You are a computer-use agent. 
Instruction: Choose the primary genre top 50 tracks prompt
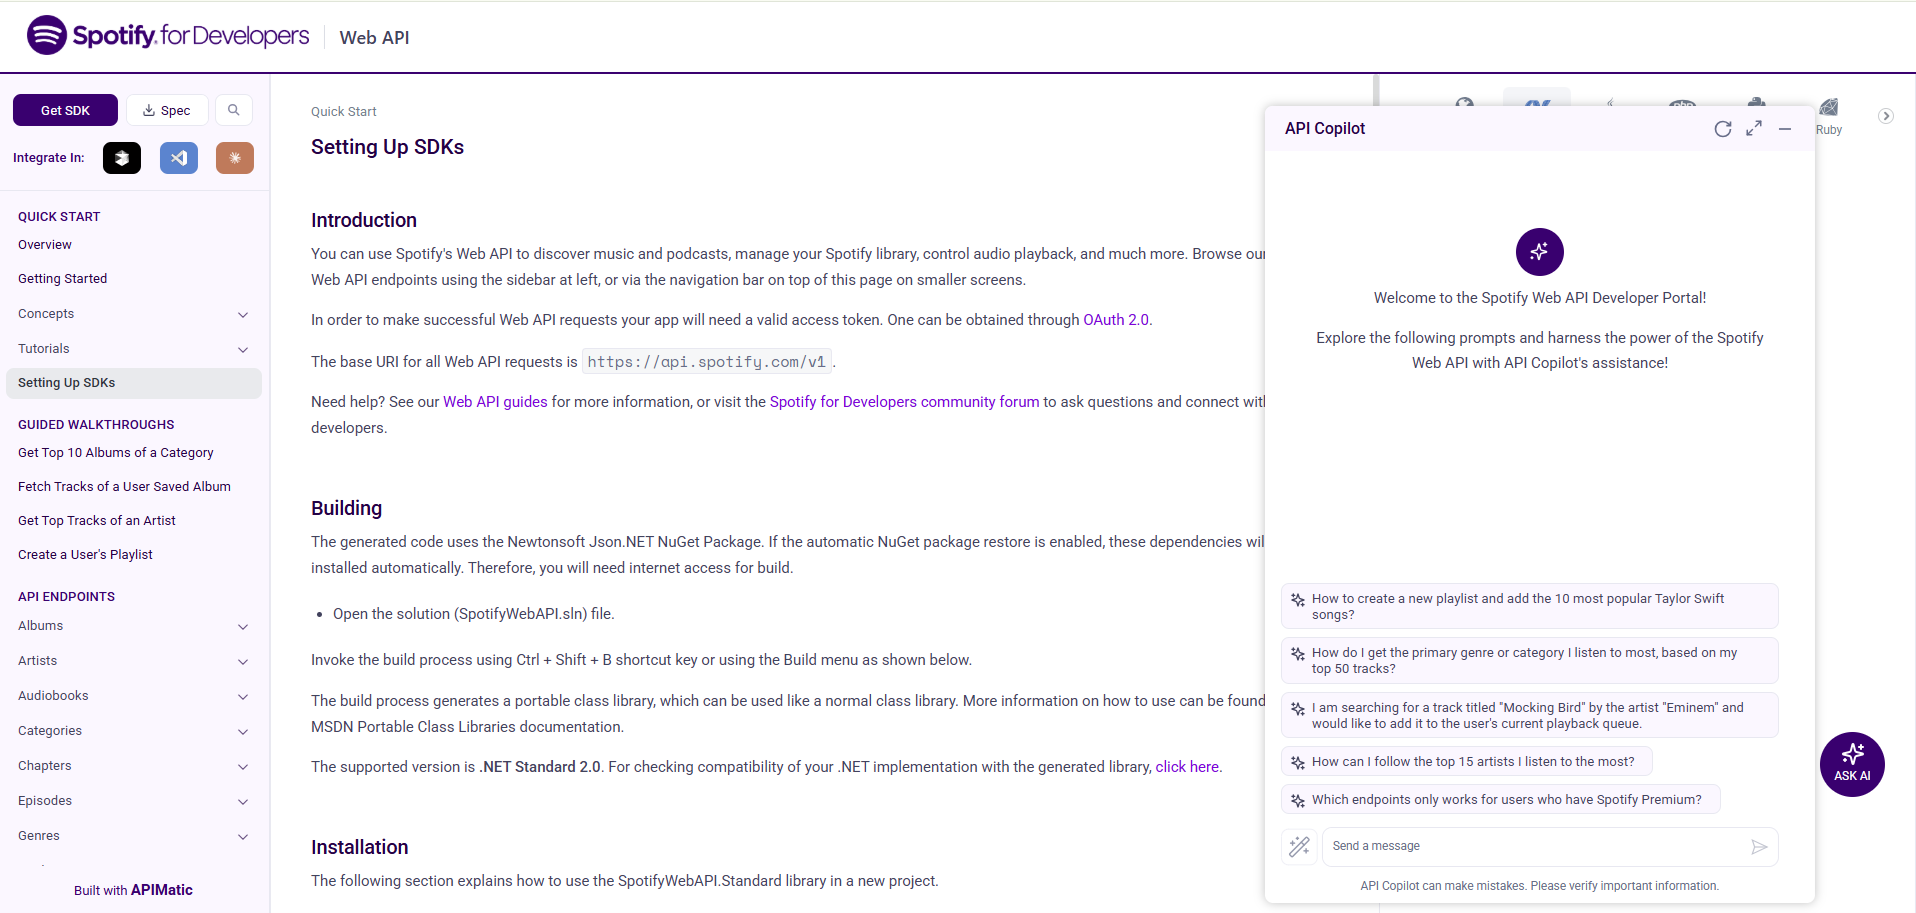[x=1529, y=660]
